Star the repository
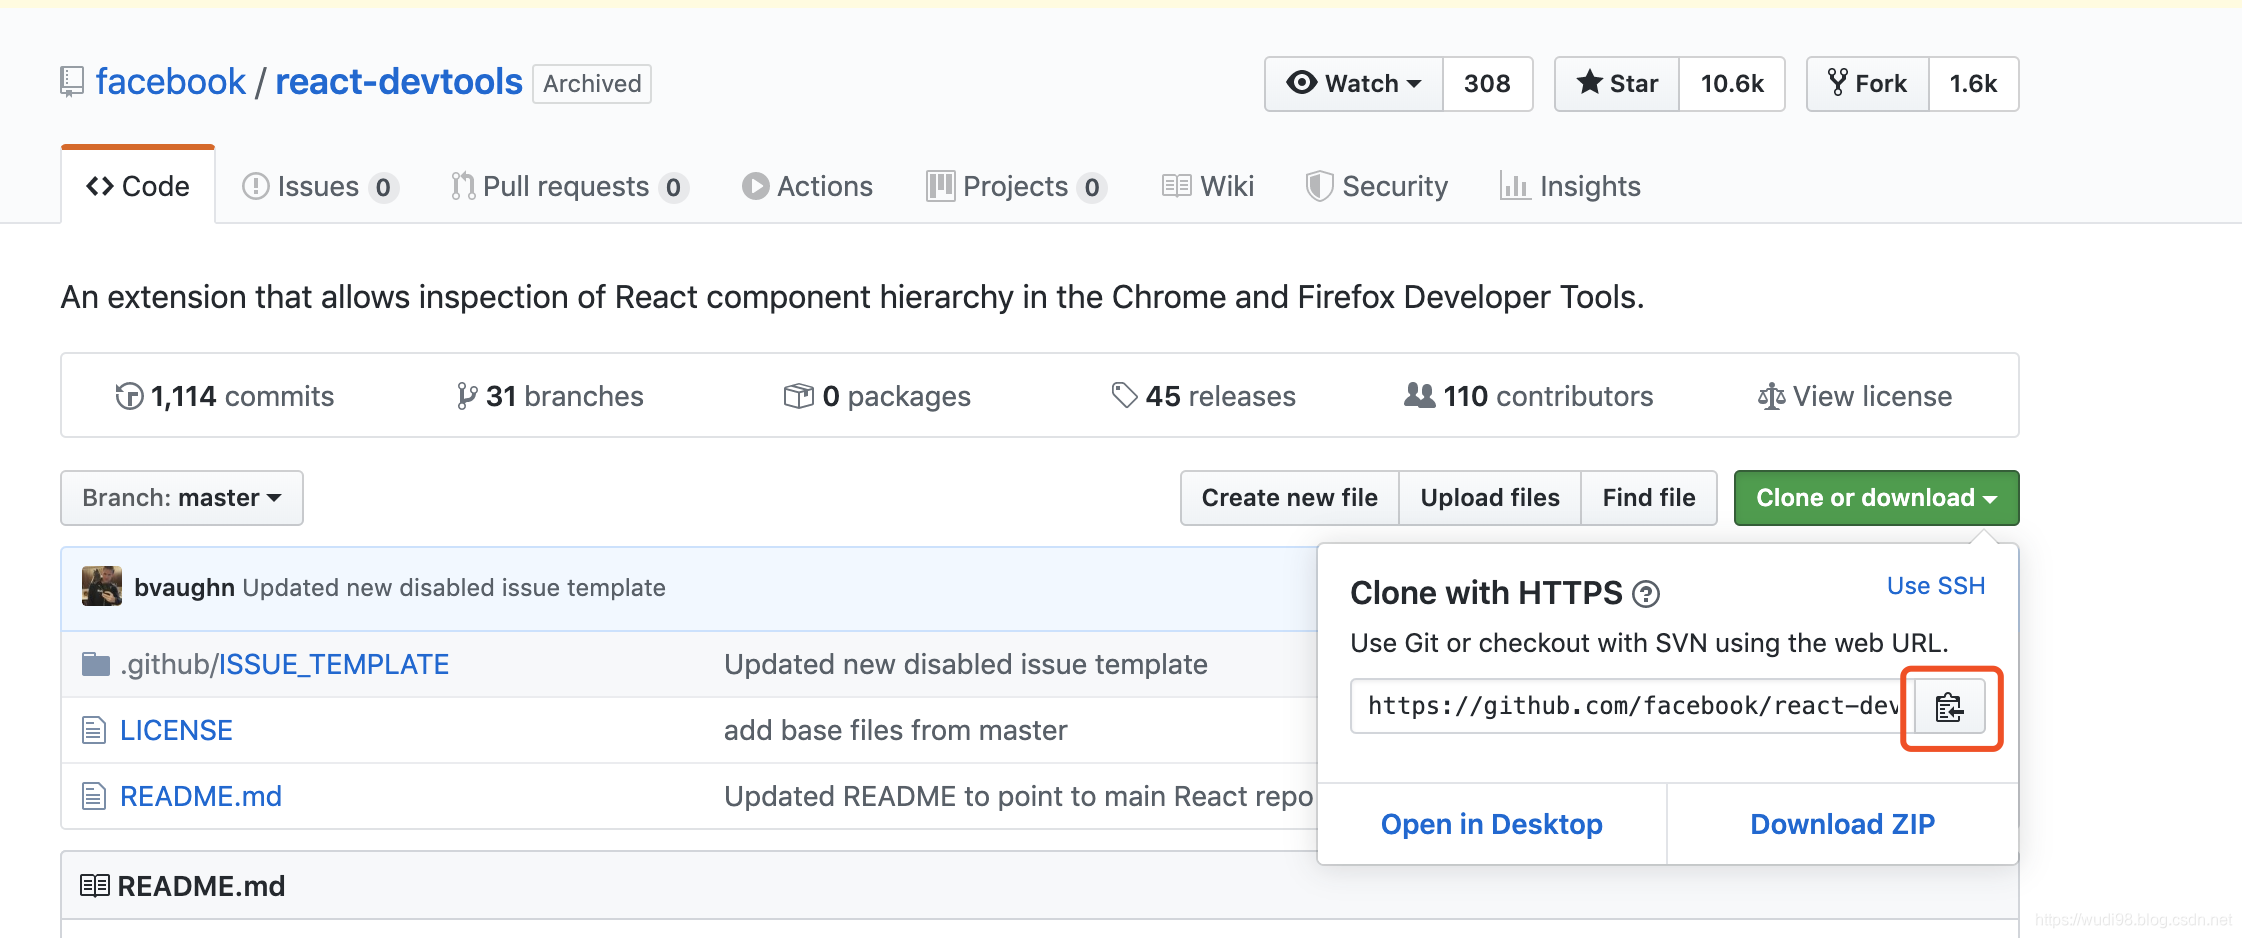This screenshot has height=938, width=2242. click(x=1617, y=84)
